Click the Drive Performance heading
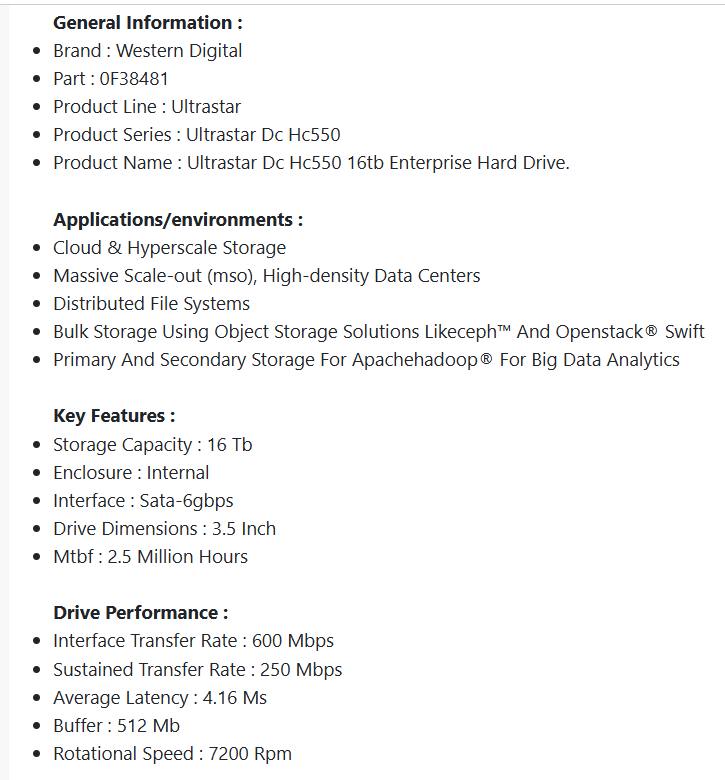The height and width of the screenshot is (780, 725). [140, 612]
